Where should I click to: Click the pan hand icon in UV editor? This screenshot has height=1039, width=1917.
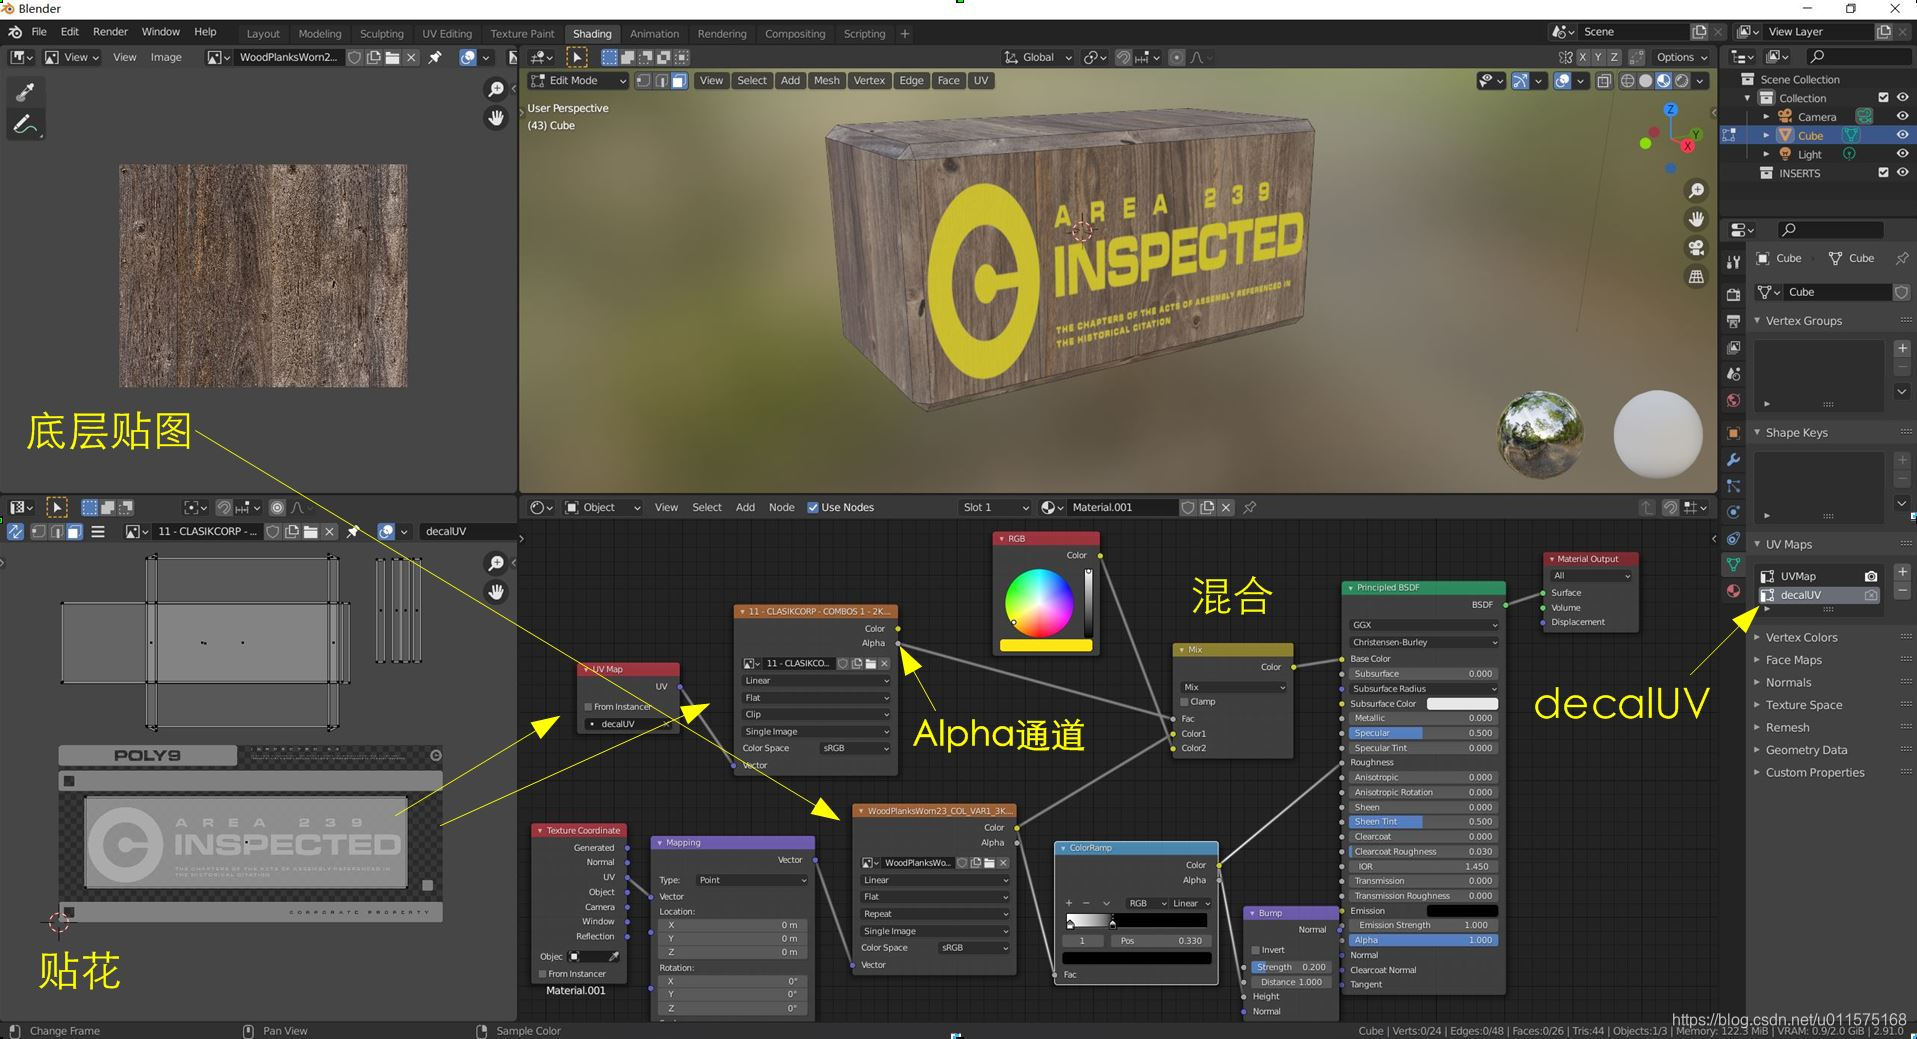click(x=496, y=592)
